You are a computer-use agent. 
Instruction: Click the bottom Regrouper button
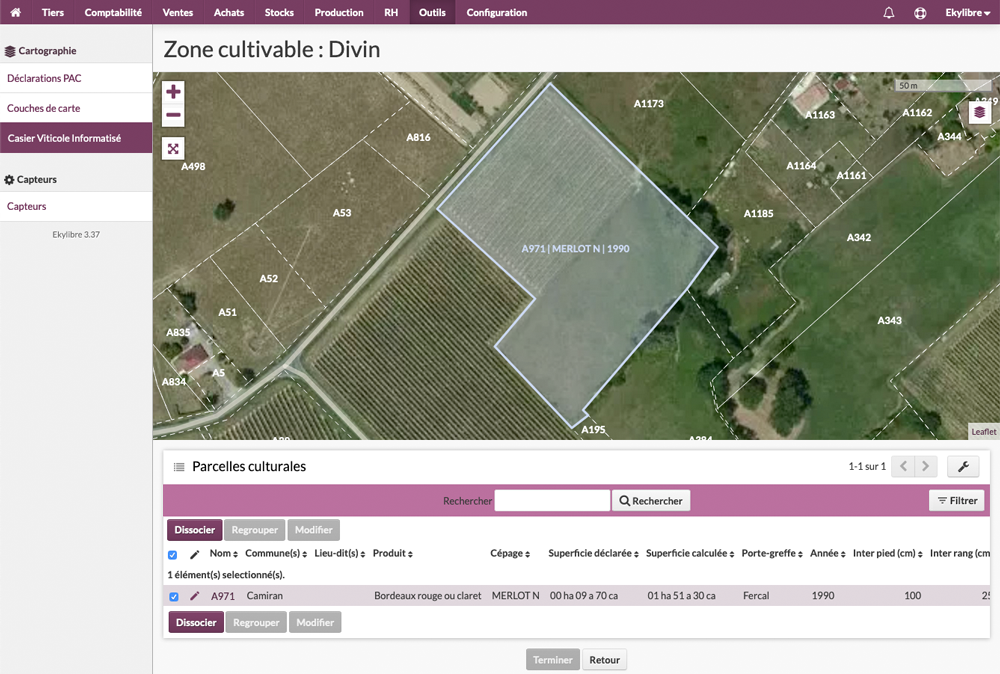pos(256,622)
